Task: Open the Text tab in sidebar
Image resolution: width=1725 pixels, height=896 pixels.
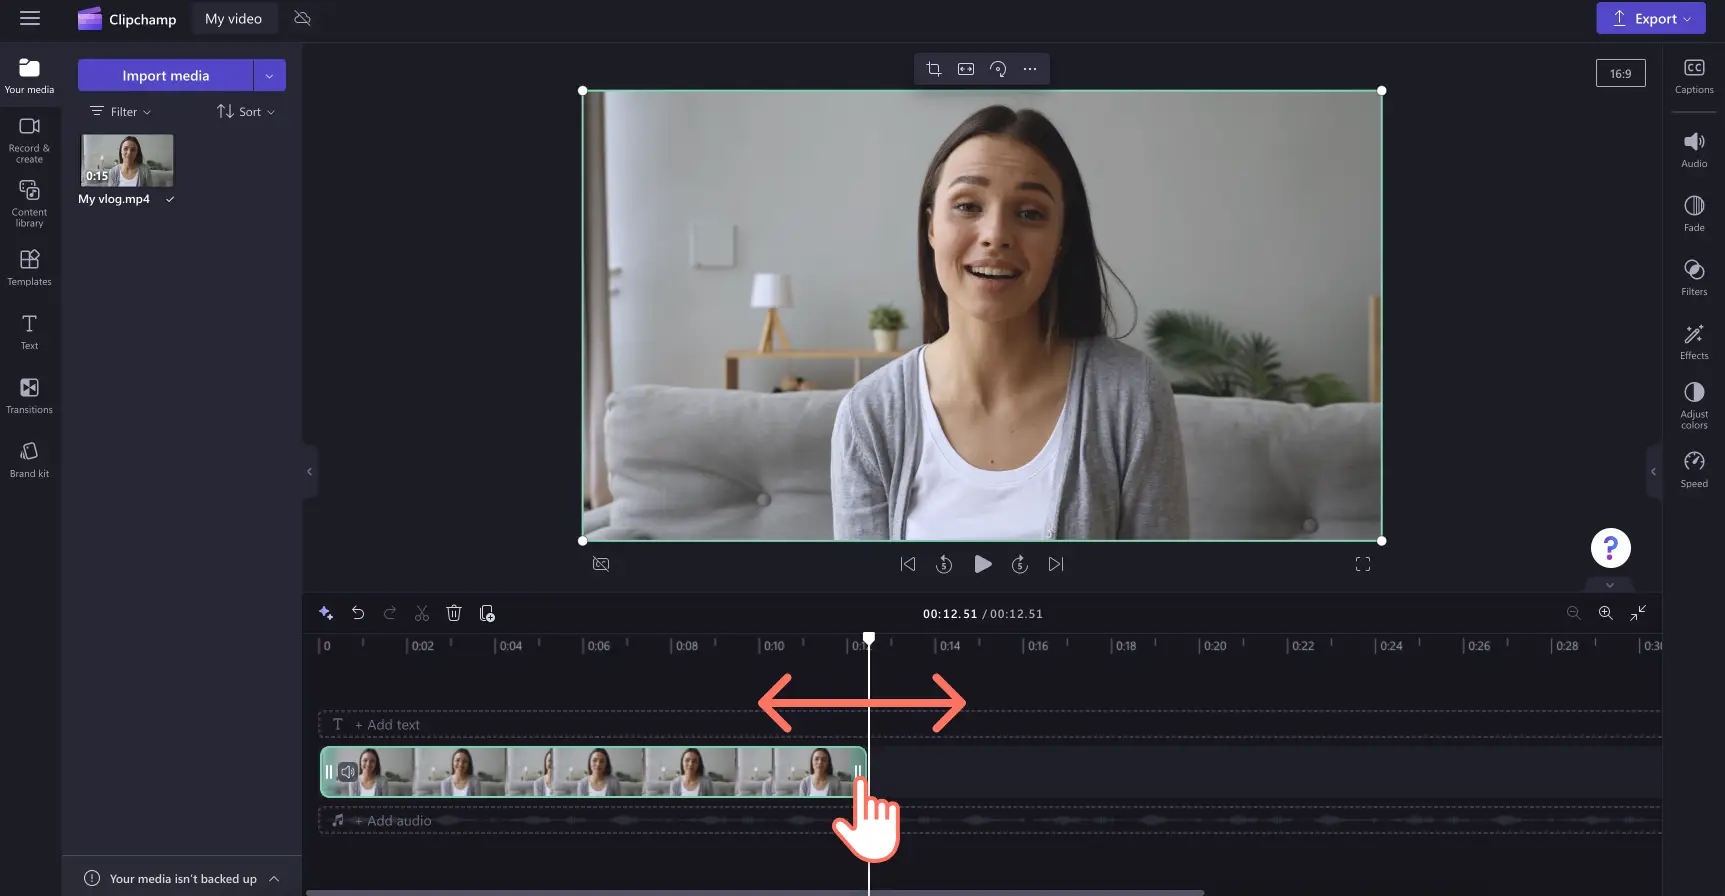Action: pos(29,332)
